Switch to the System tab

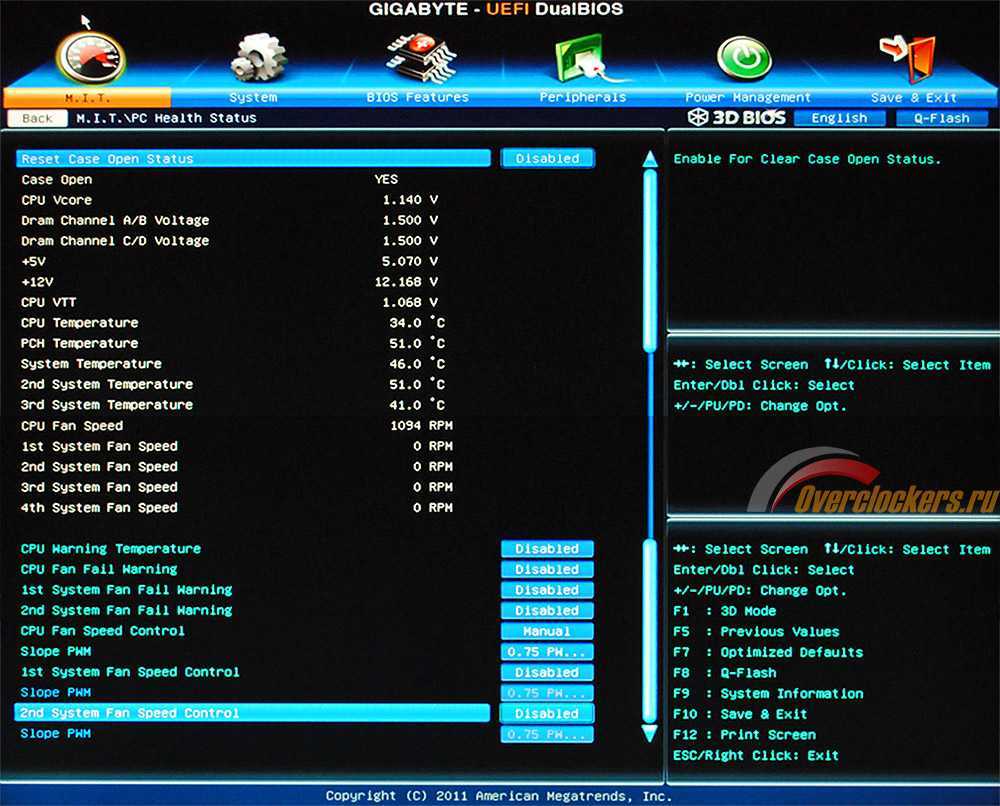coord(253,98)
